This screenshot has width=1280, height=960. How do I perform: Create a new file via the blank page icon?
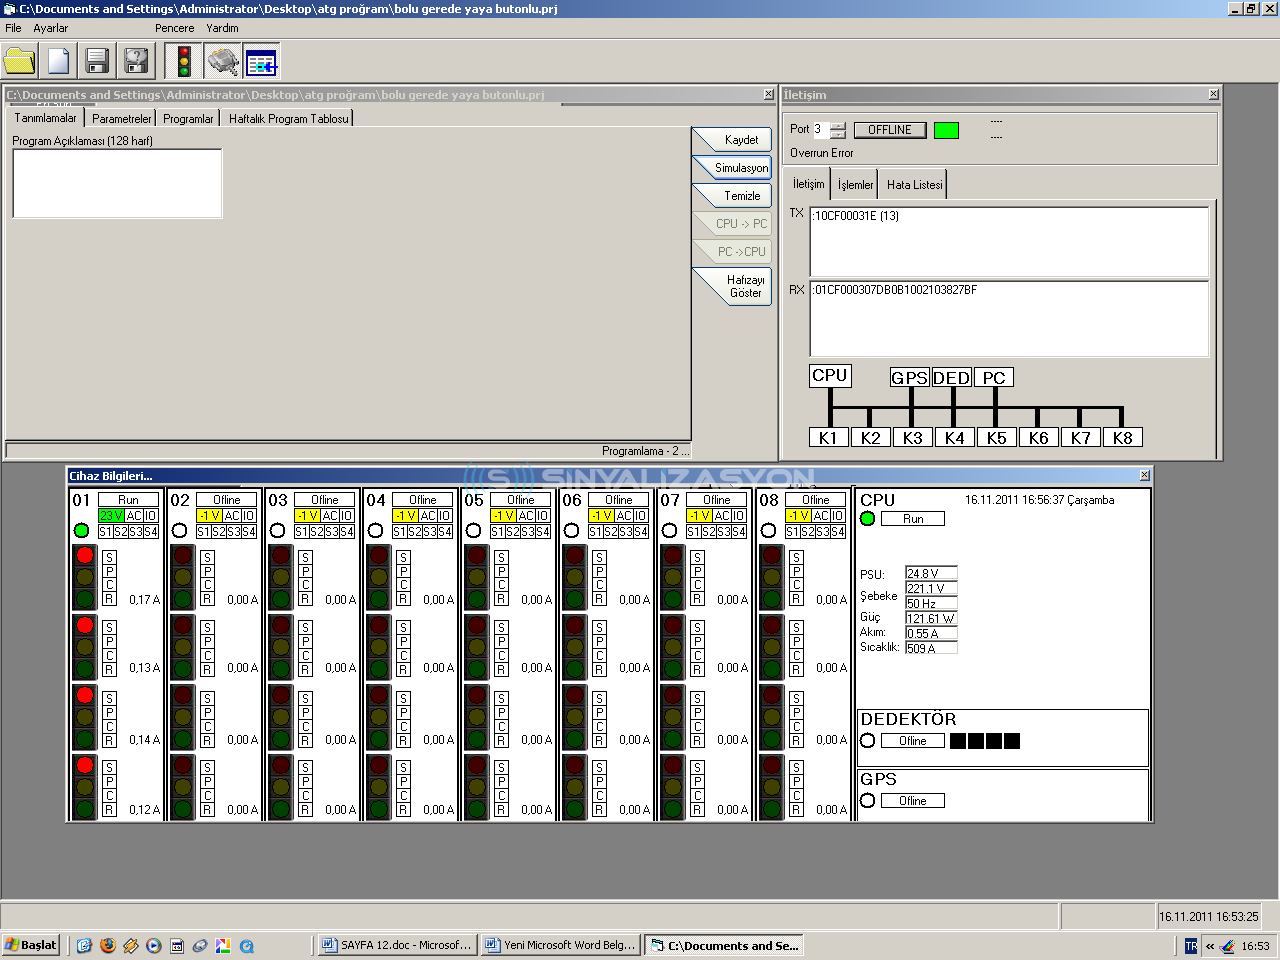tap(58, 60)
